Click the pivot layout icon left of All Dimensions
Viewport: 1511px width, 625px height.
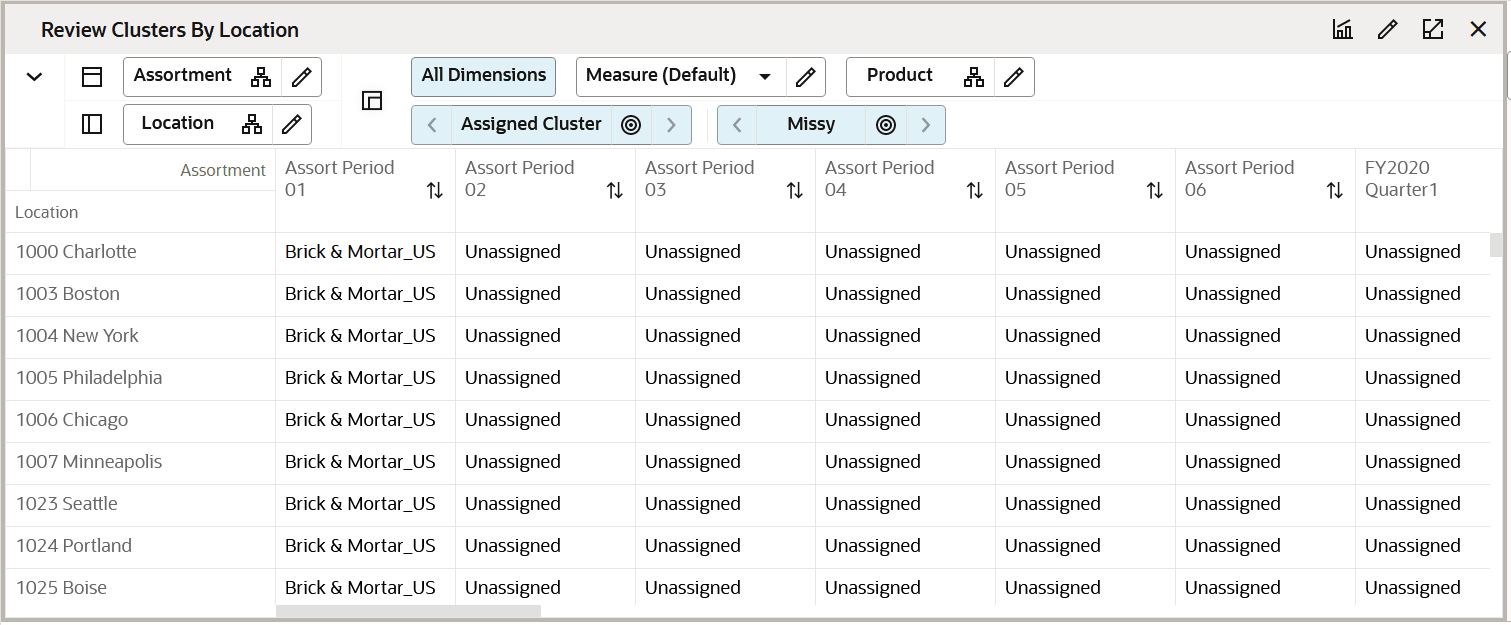tap(371, 100)
